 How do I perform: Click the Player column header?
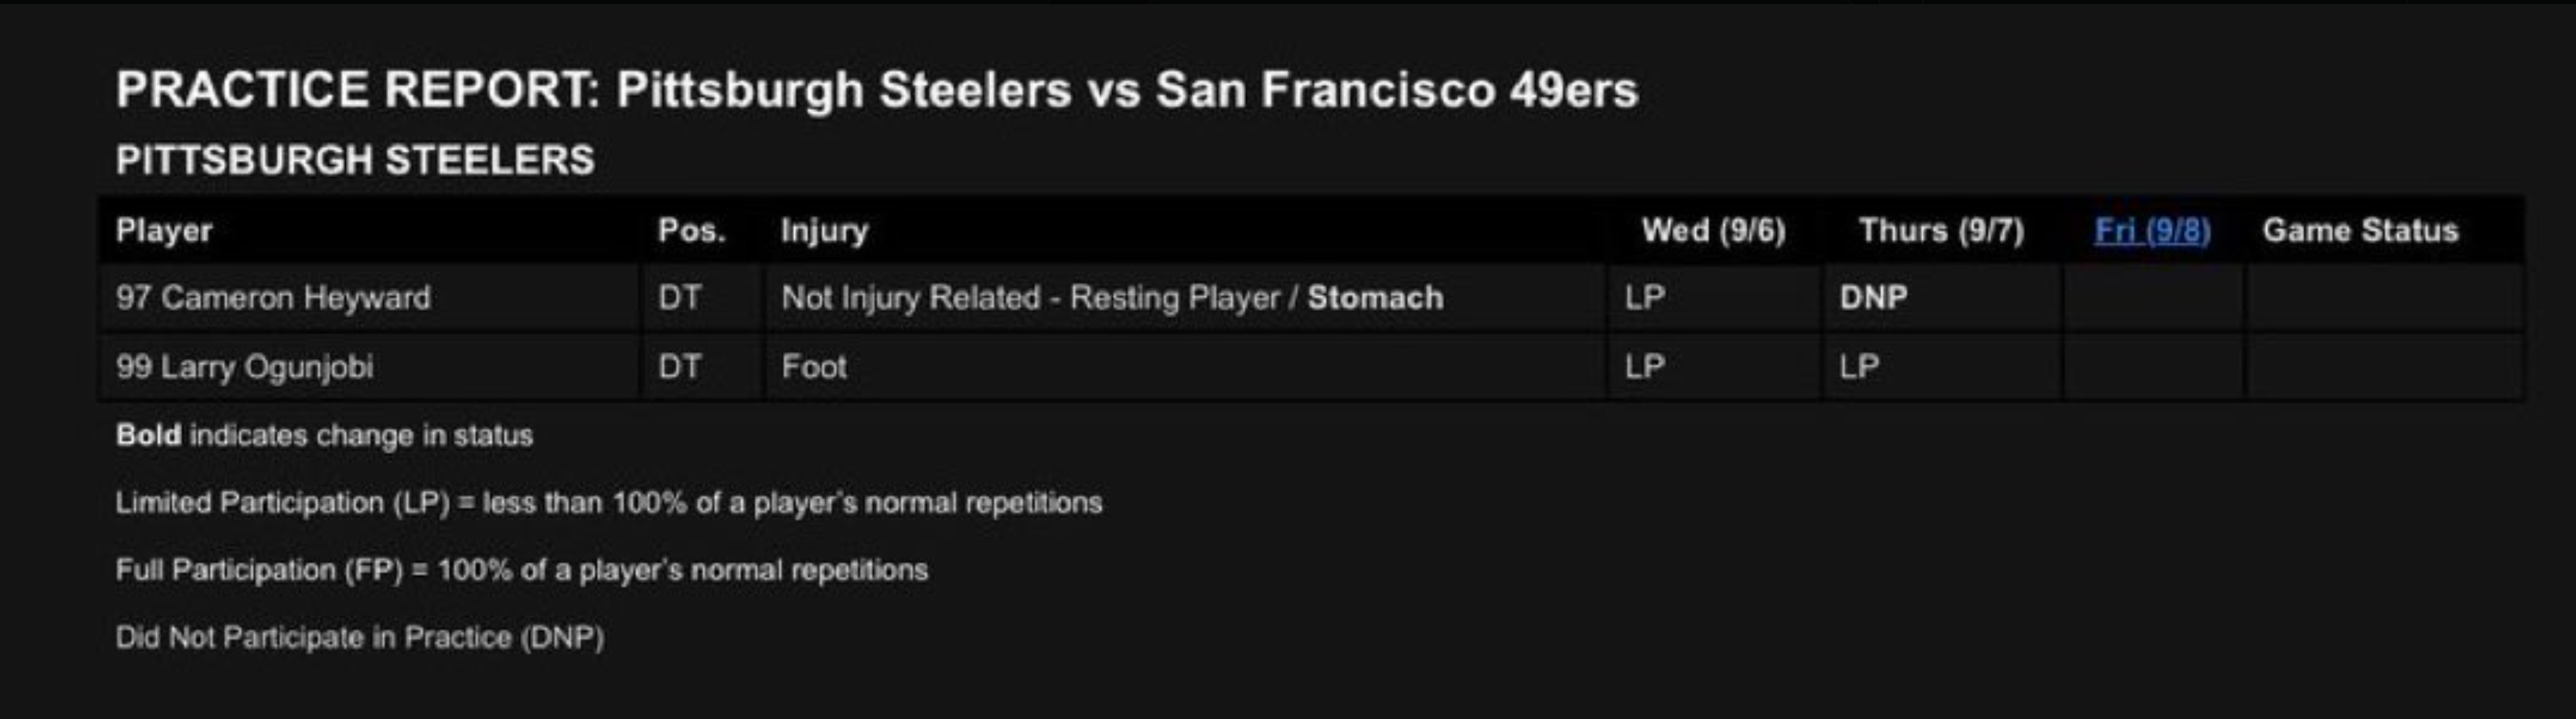(x=164, y=231)
